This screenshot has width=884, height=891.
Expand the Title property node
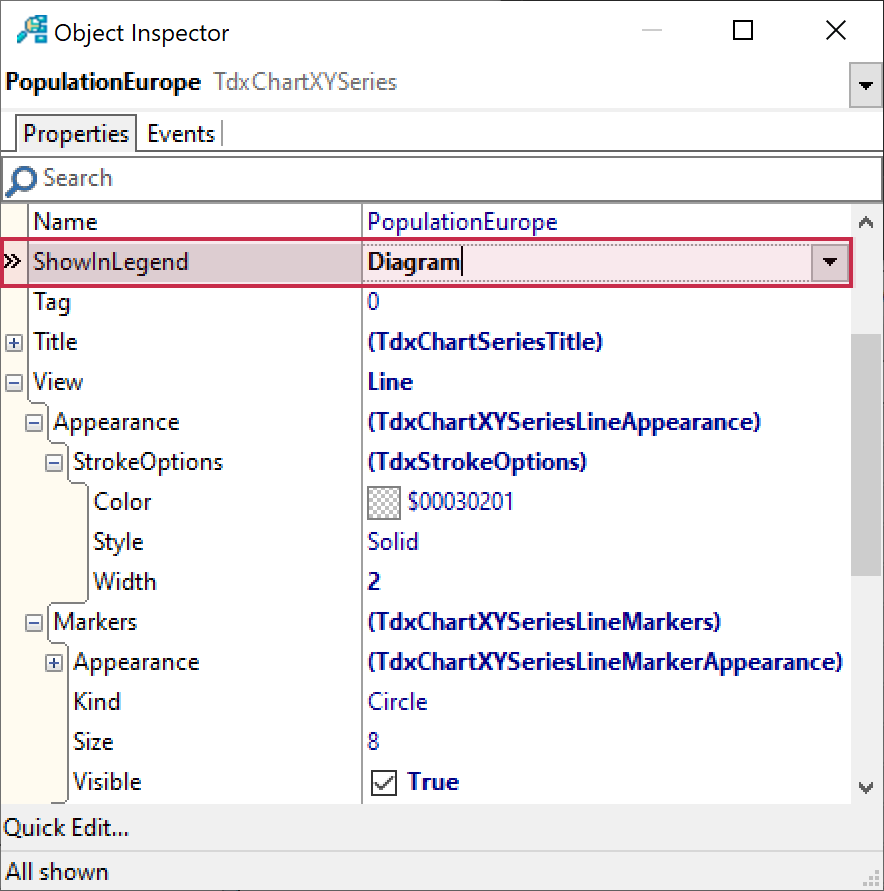(14, 342)
